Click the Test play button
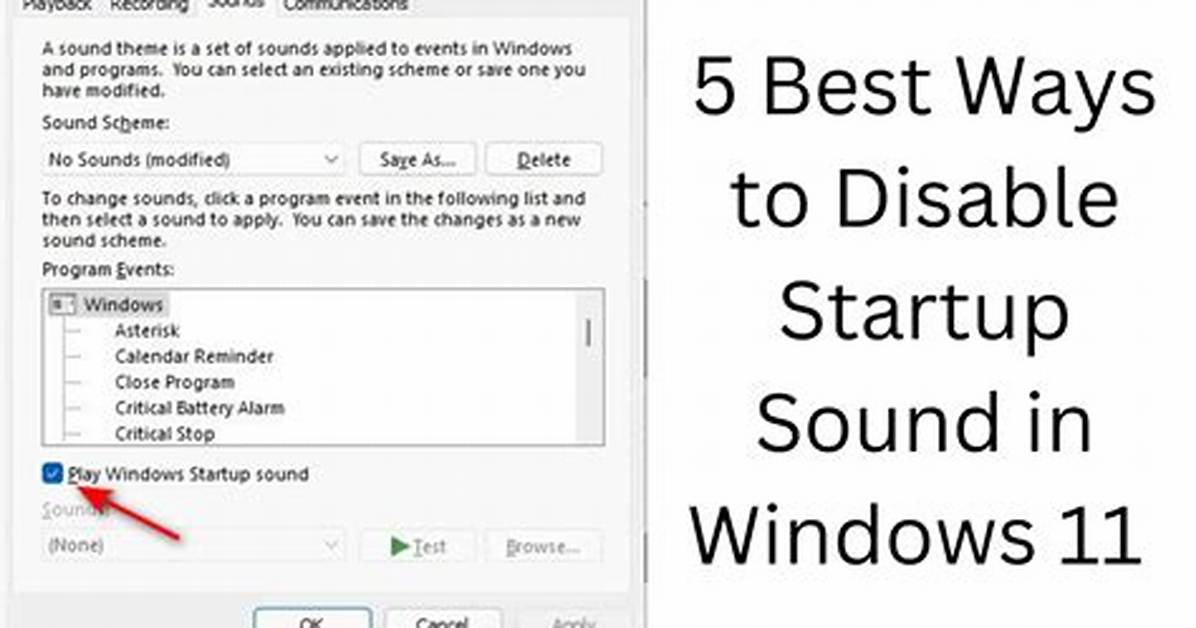1196x628 pixels. tap(417, 546)
